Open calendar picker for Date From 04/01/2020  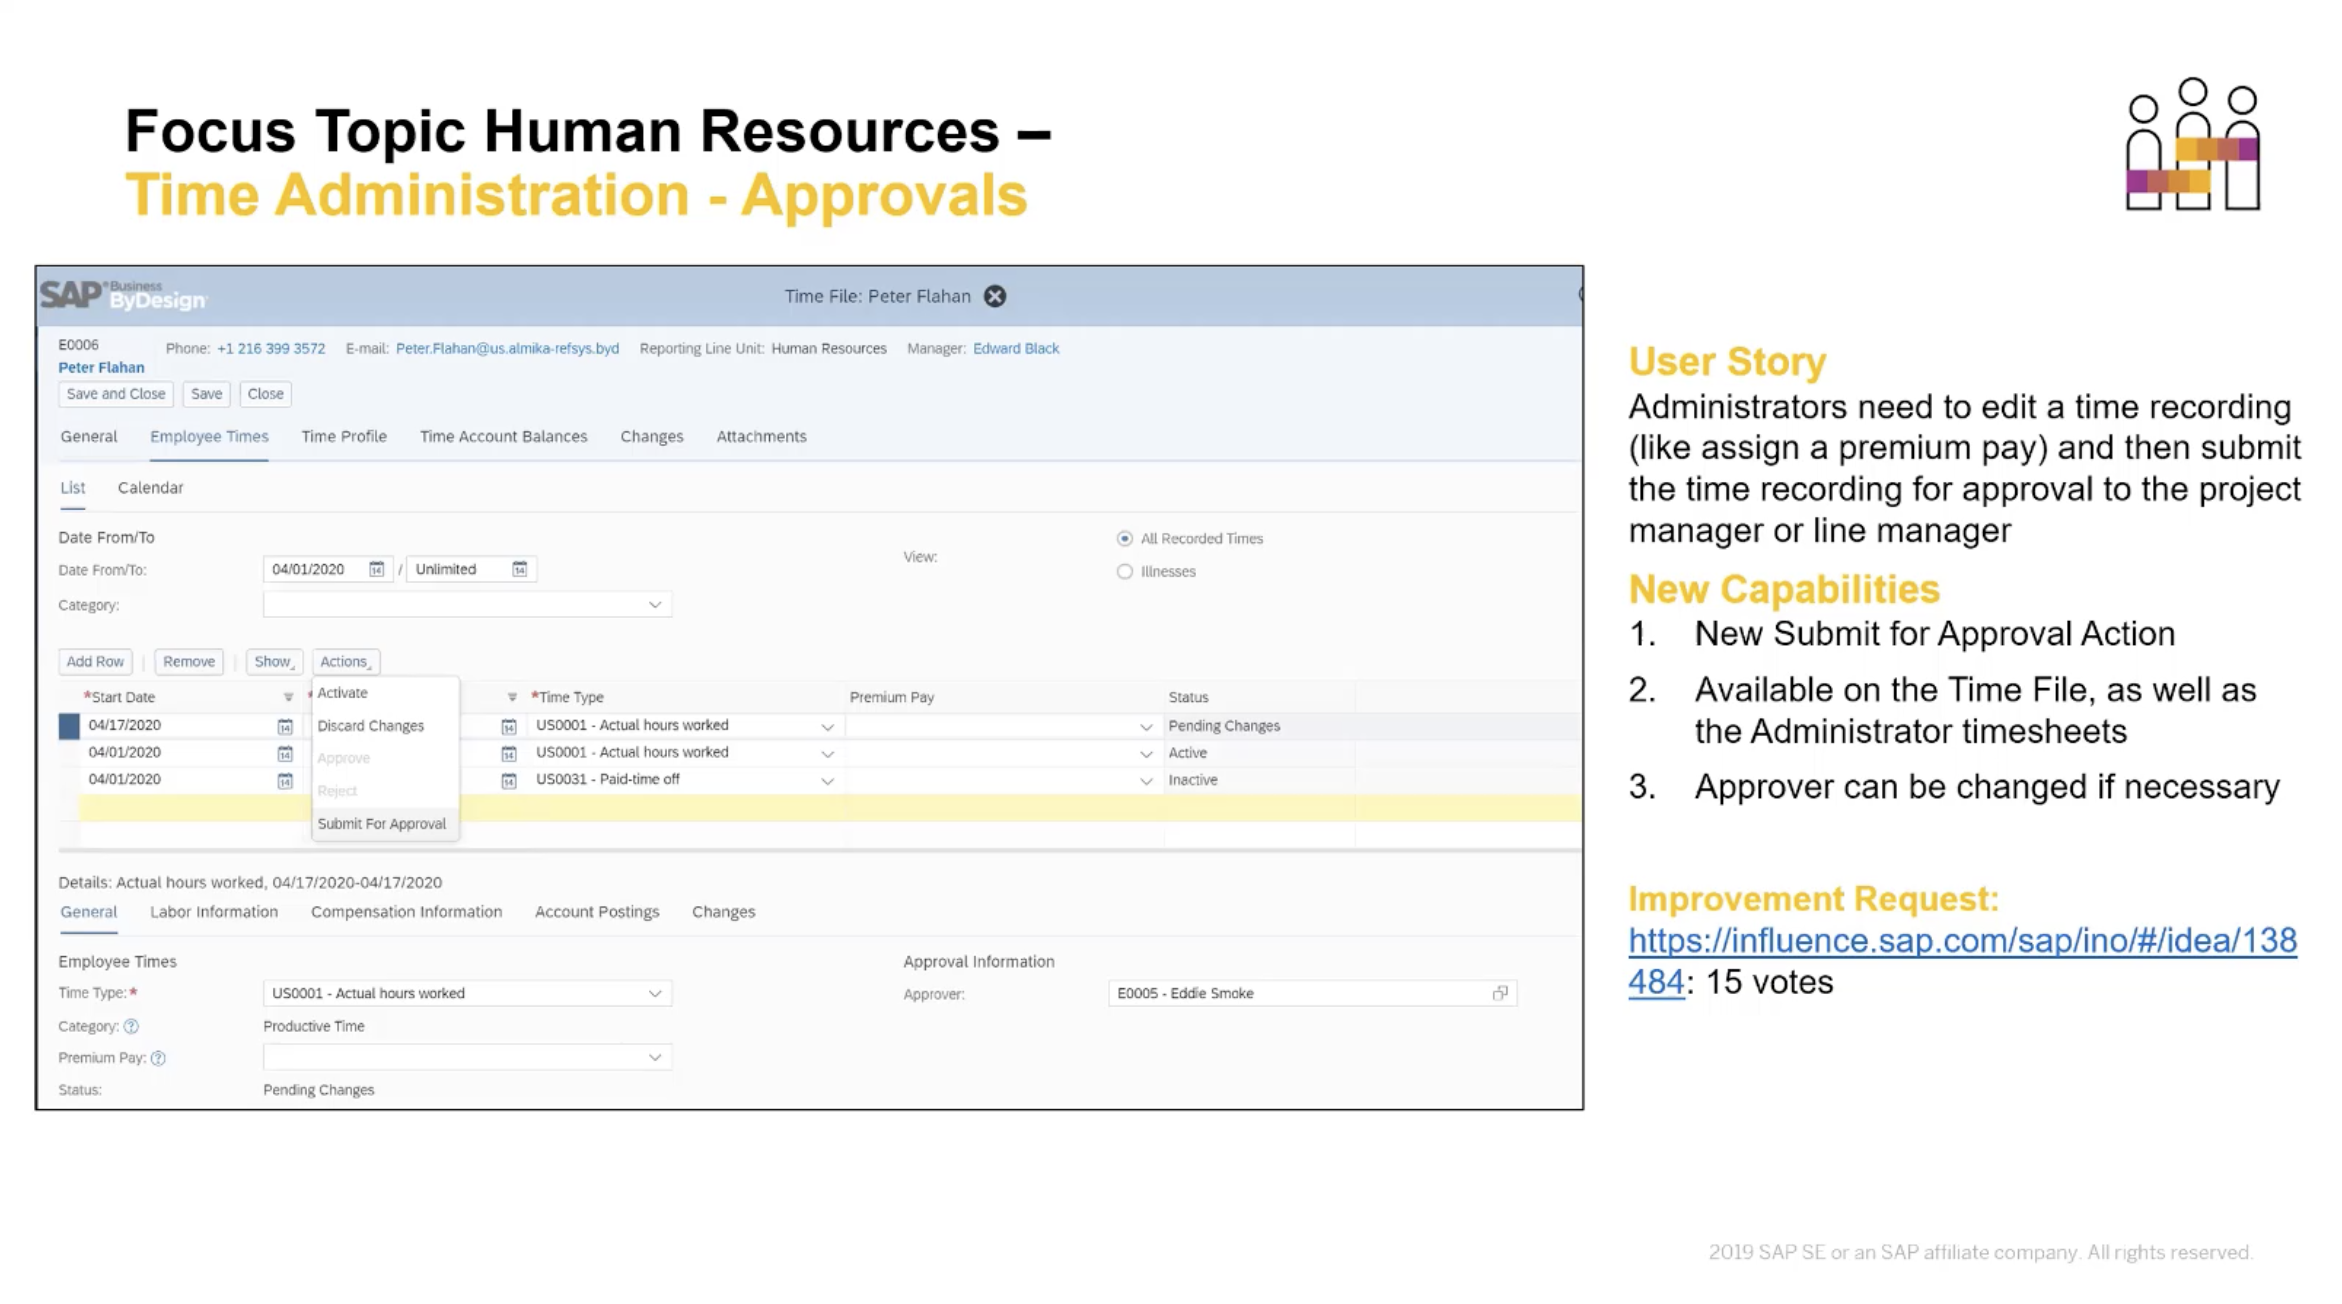pyautogui.click(x=376, y=569)
